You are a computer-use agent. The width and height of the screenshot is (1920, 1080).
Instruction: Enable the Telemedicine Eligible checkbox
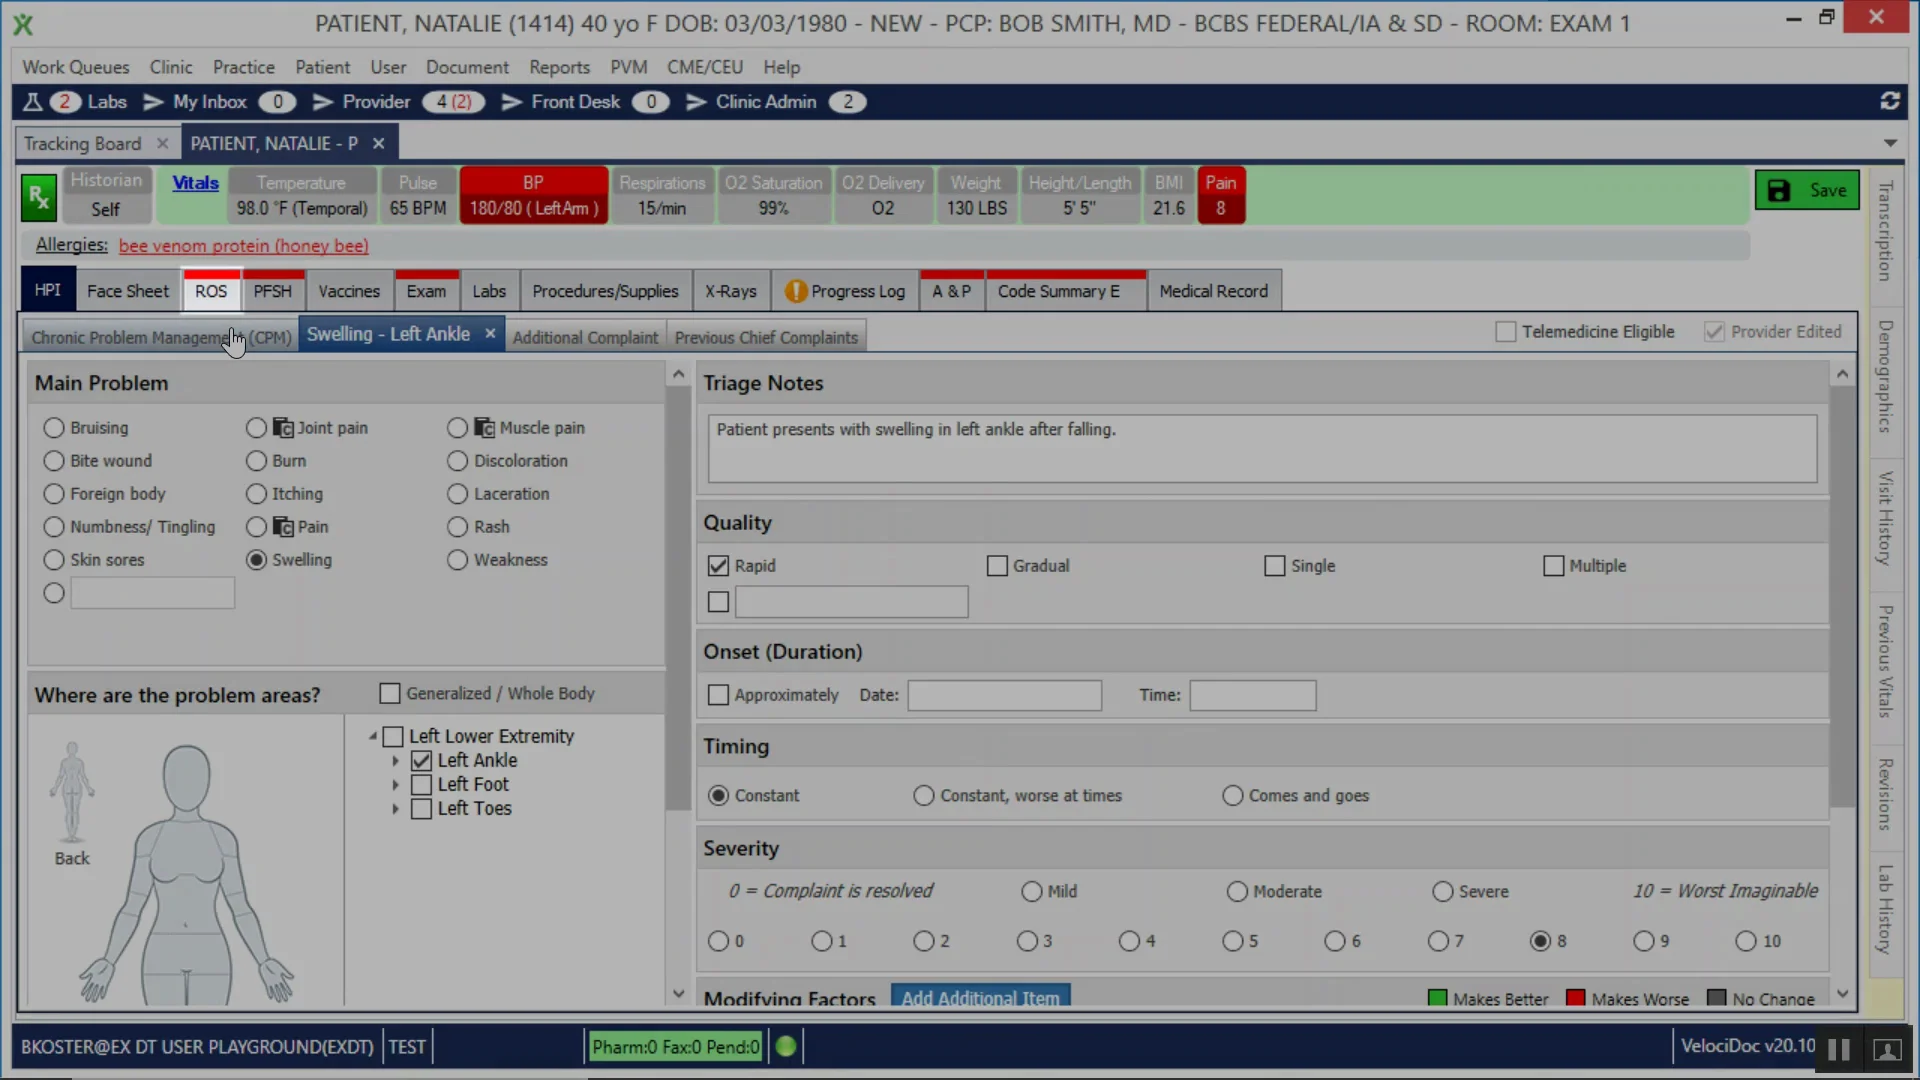[1506, 331]
